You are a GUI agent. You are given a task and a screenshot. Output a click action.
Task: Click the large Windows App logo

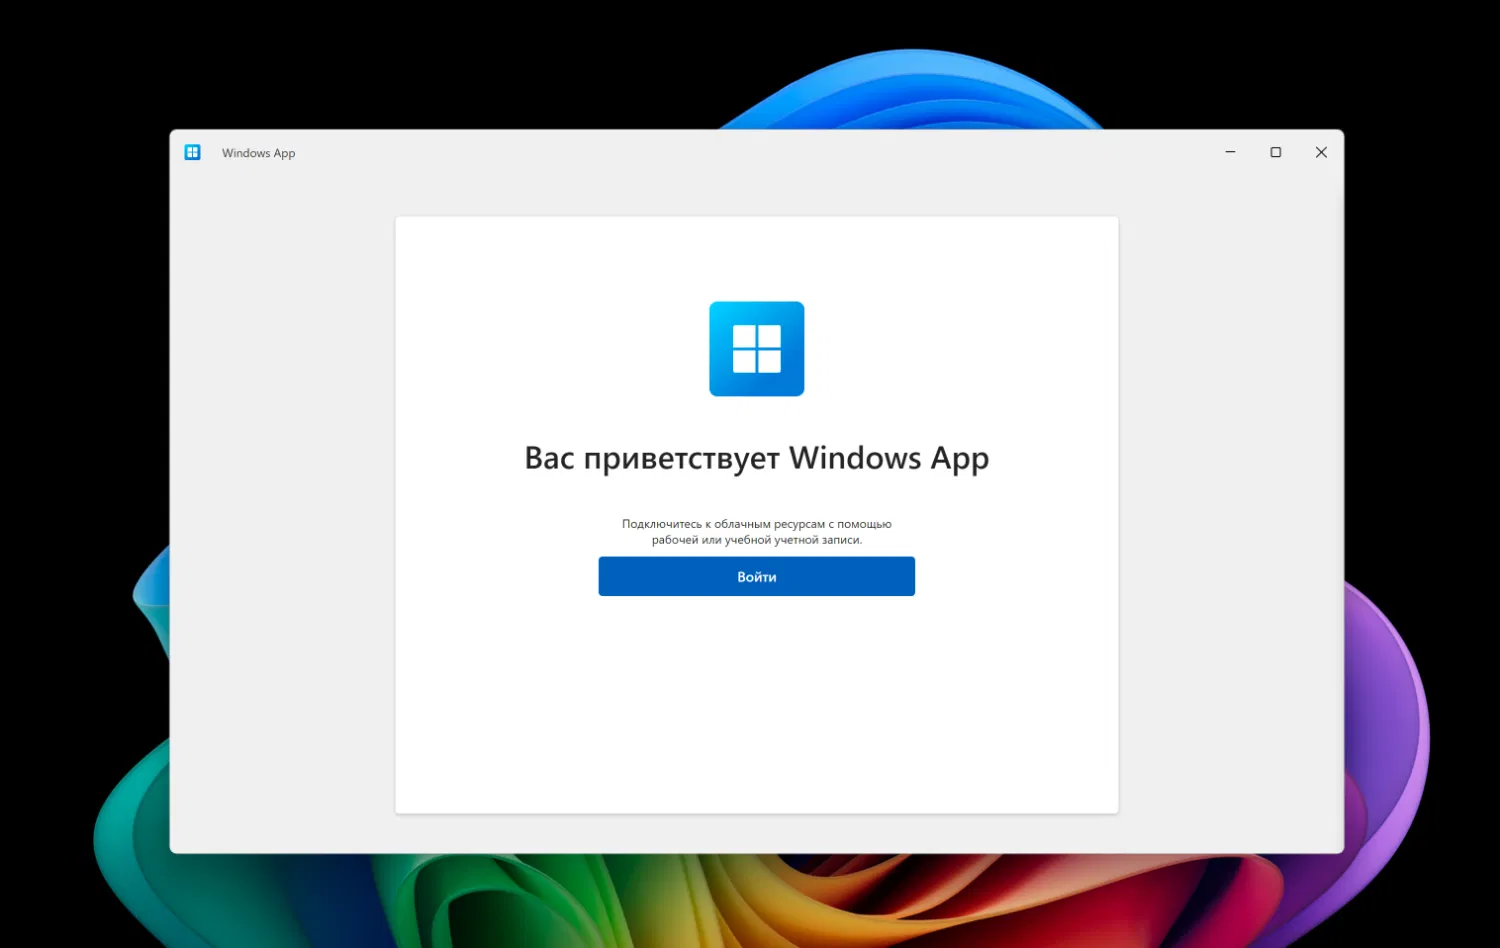tap(757, 349)
